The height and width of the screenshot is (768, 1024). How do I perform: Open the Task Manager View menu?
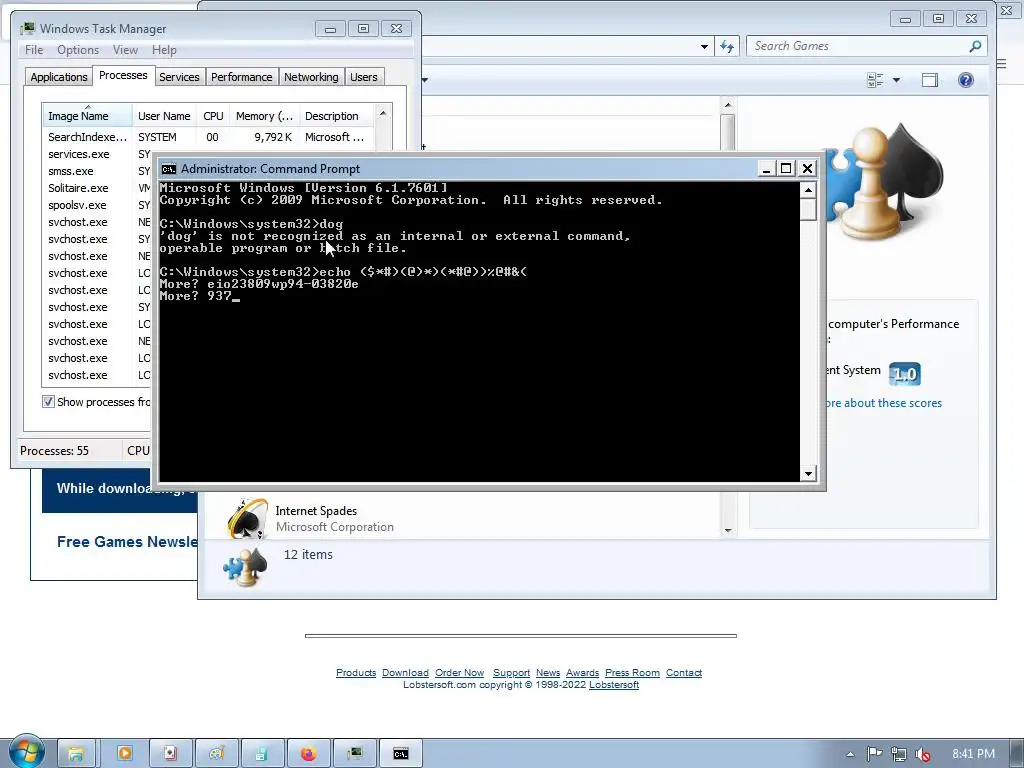[125, 50]
